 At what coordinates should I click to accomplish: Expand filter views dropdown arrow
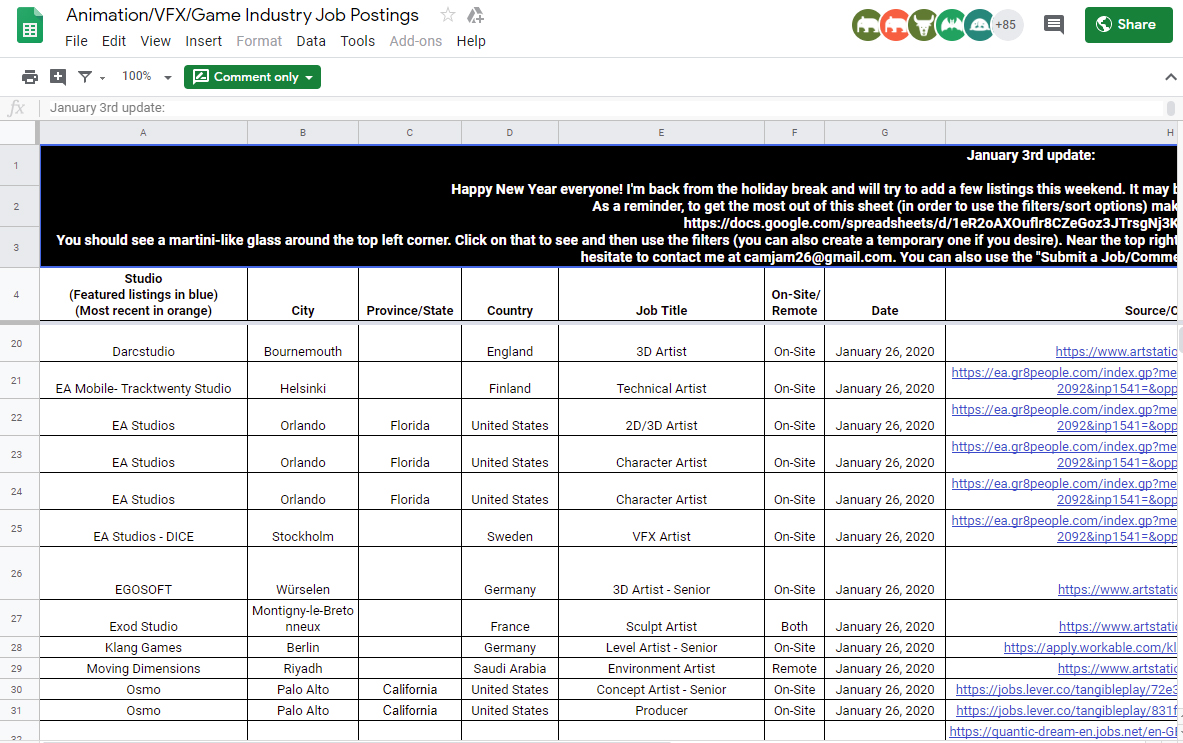[x=103, y=78]
